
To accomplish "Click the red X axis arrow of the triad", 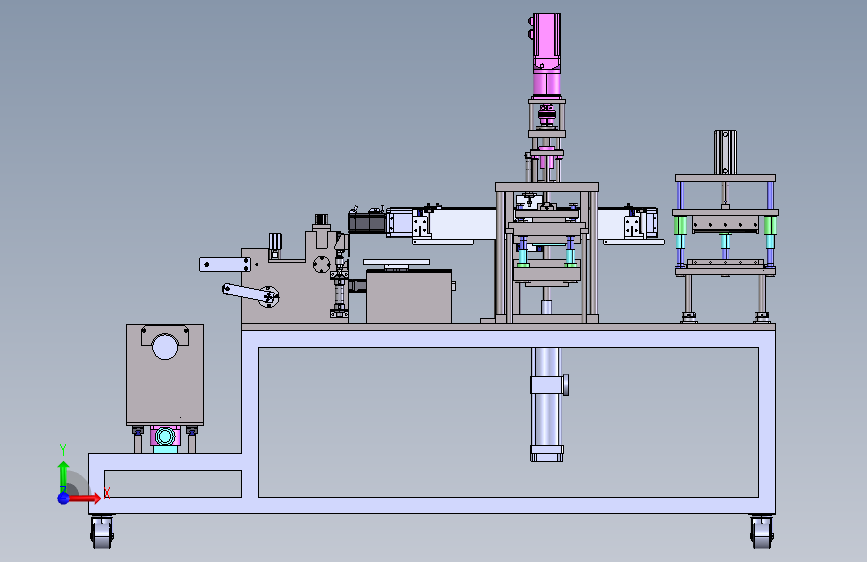I will (84, 498).
